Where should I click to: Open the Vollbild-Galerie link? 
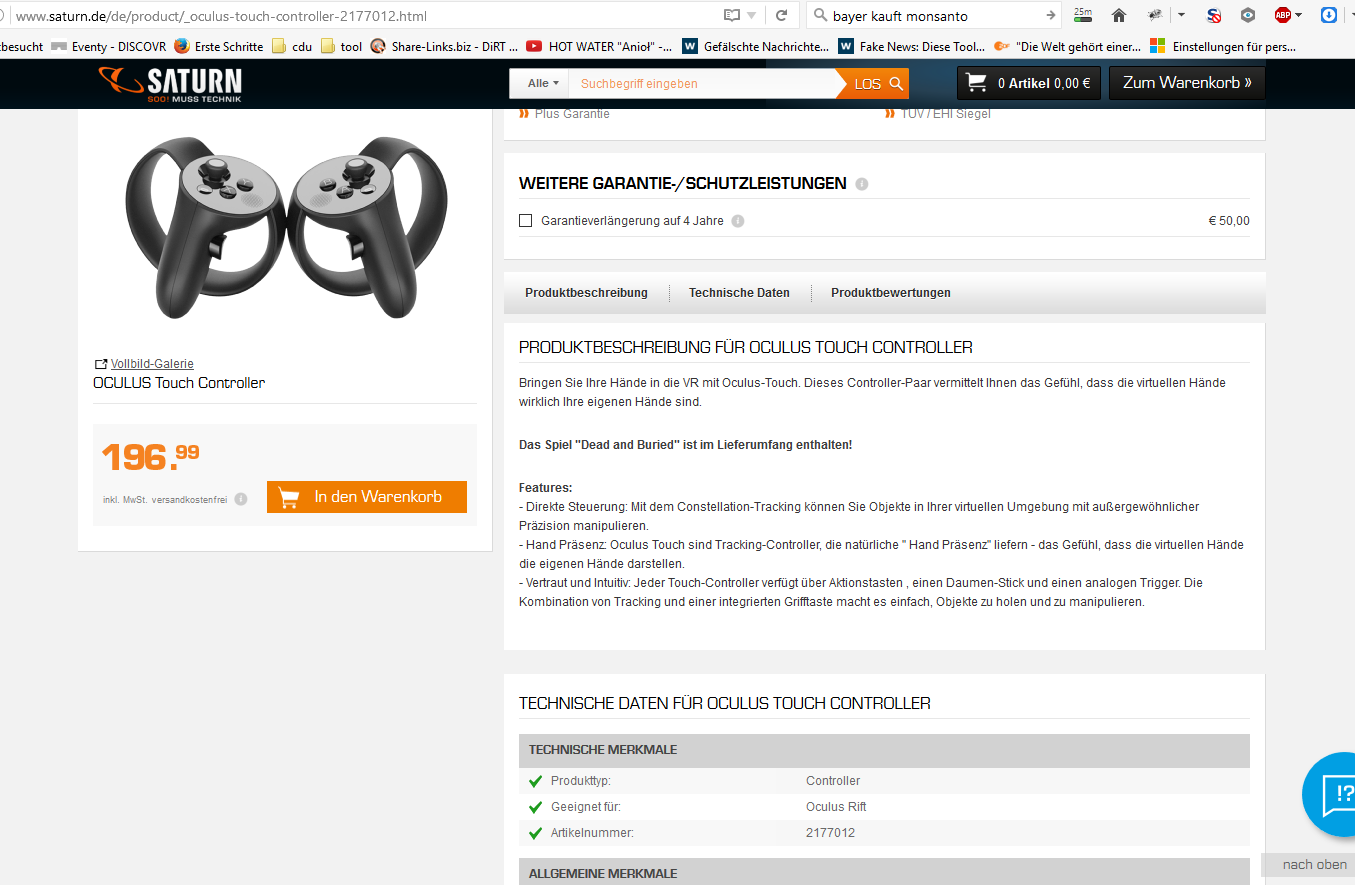152,364
